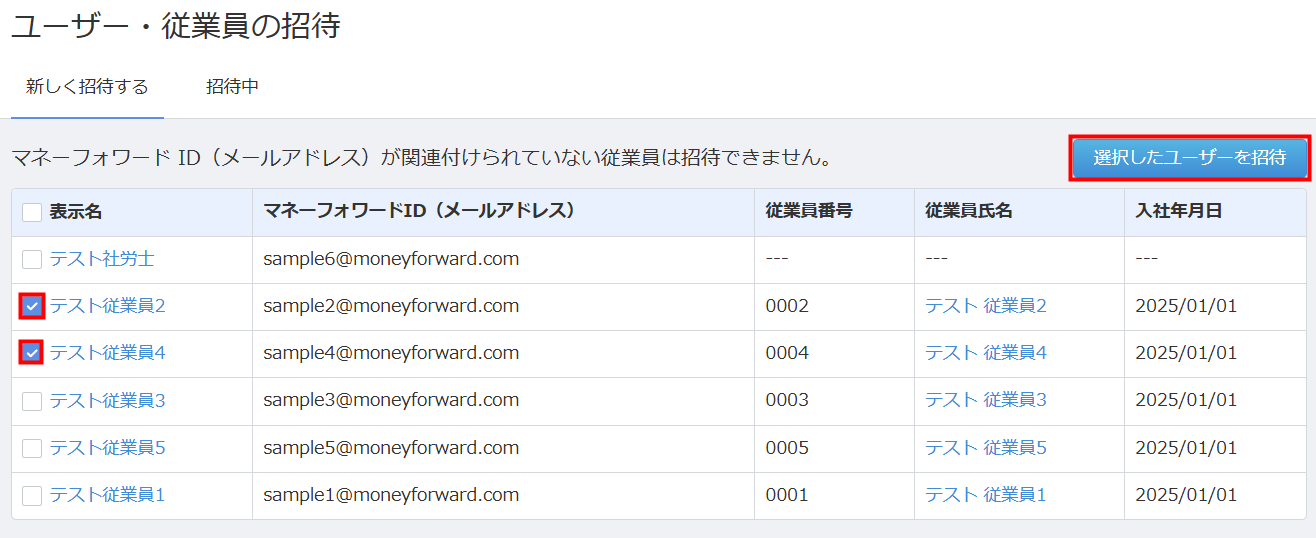This screenshot has width=1316, height=538.
Task: Open employee name link テスト 従業員5
Action: pos(985,448)
